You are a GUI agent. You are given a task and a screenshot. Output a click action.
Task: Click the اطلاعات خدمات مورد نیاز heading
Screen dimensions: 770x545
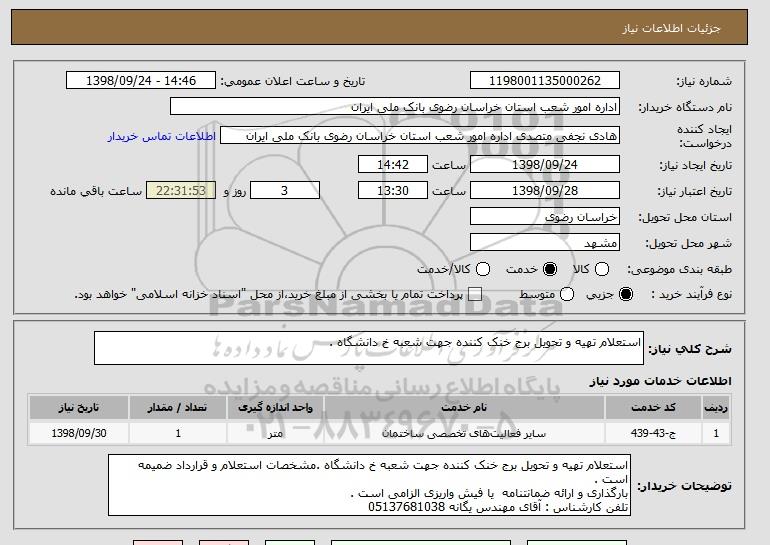click(660, 381)
